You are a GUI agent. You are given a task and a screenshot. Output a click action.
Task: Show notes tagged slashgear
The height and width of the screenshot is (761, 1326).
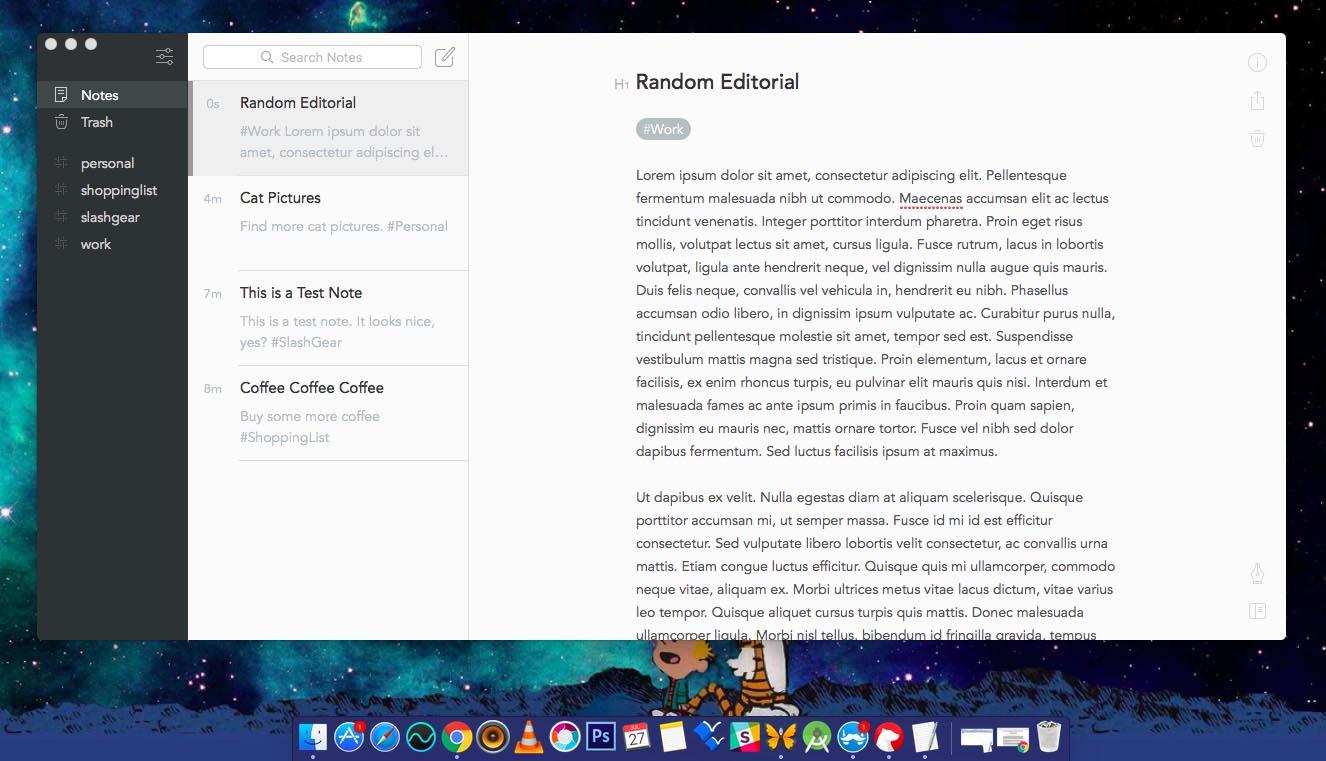pos(110,217)
